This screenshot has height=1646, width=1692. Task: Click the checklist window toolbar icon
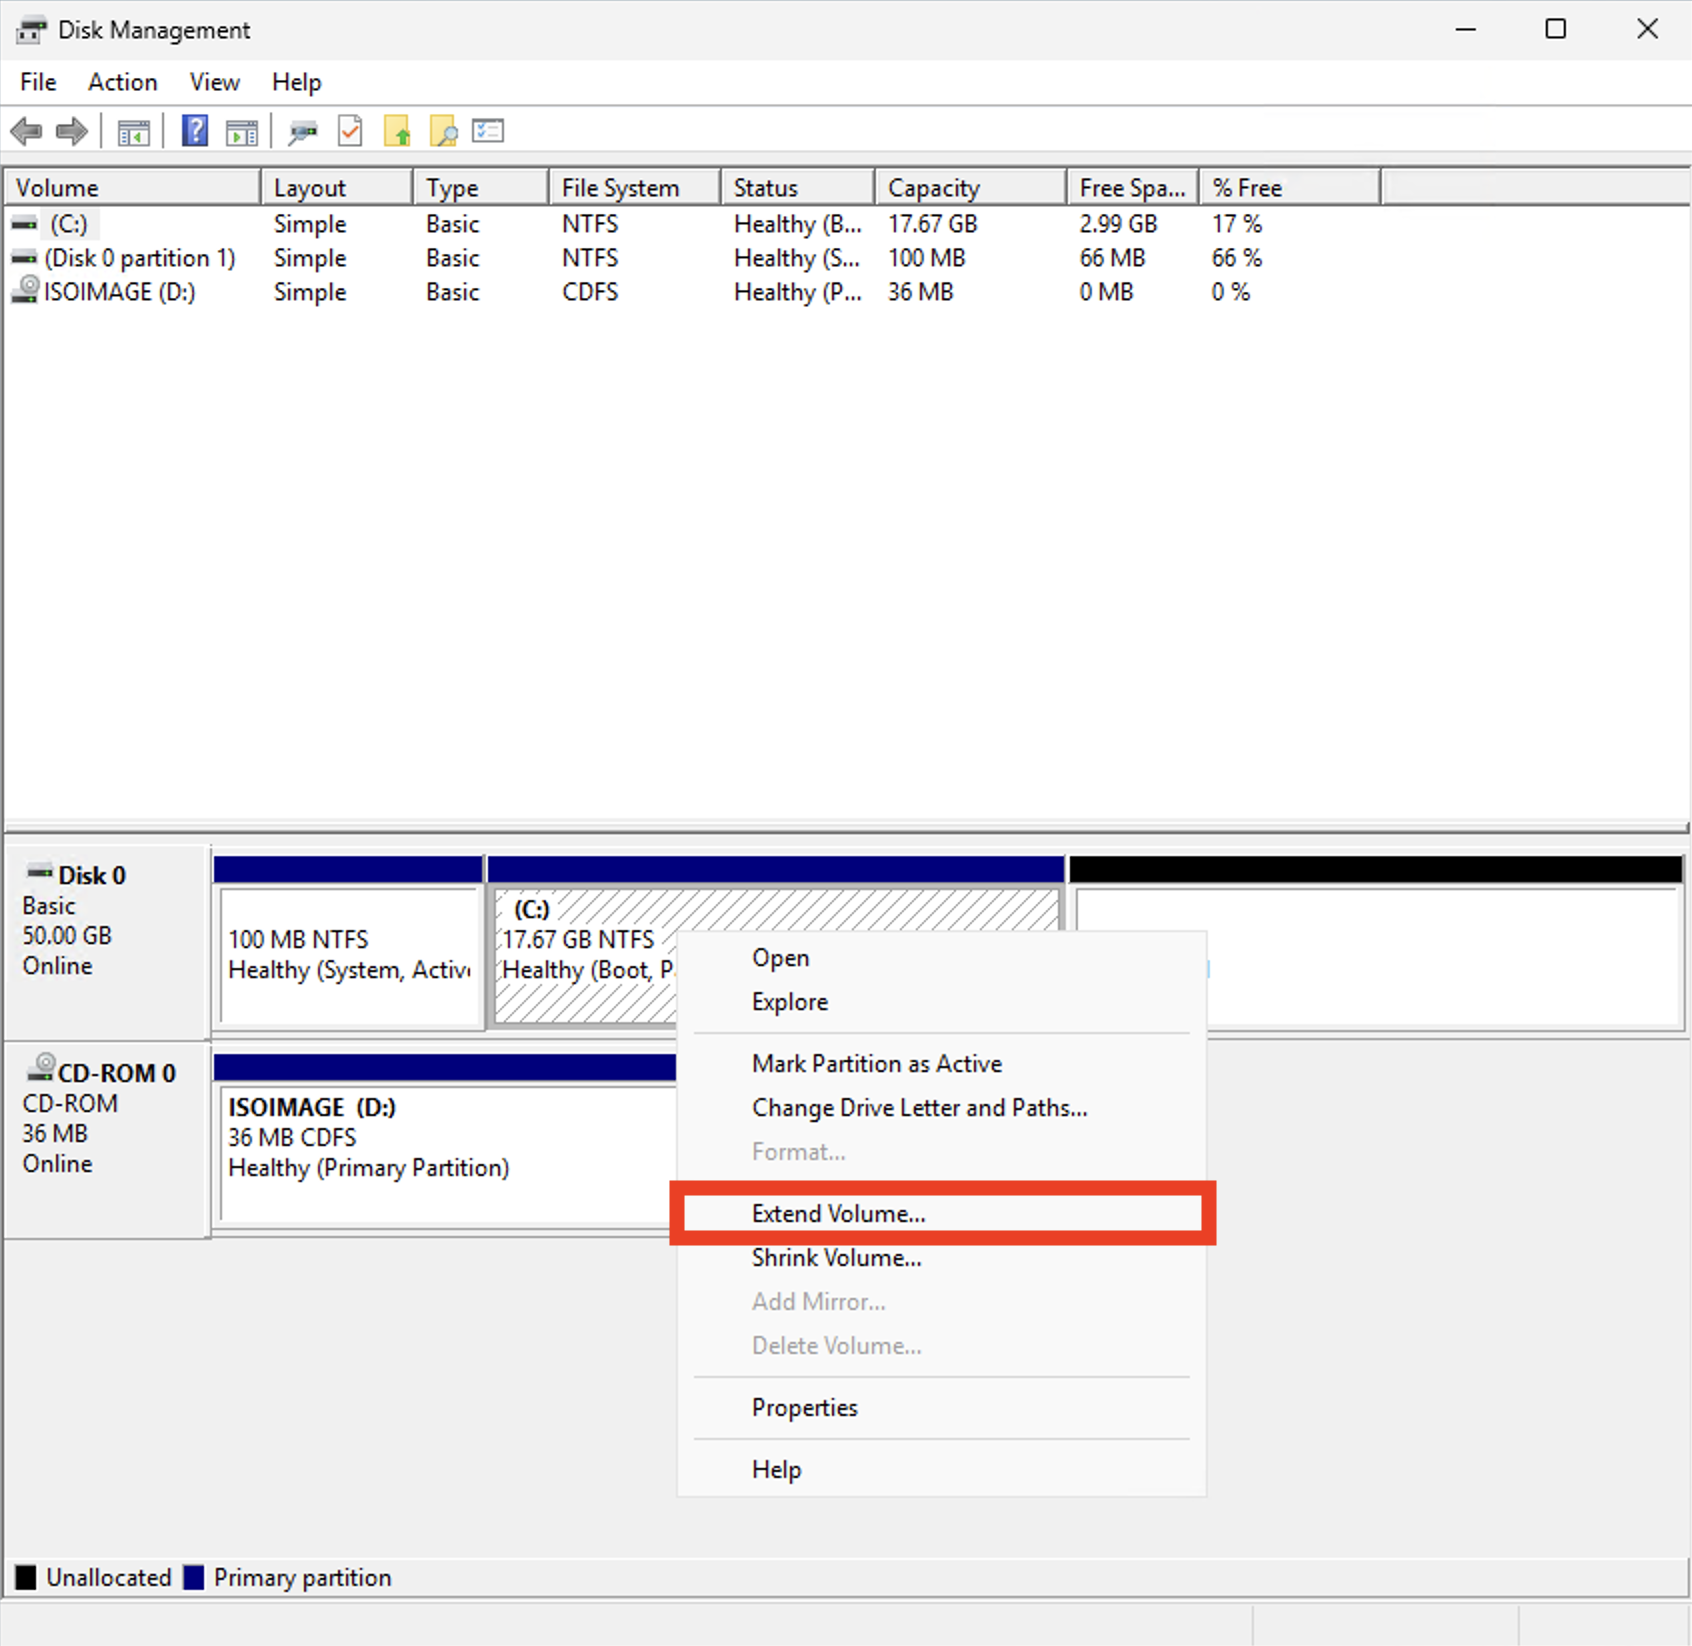488,131
